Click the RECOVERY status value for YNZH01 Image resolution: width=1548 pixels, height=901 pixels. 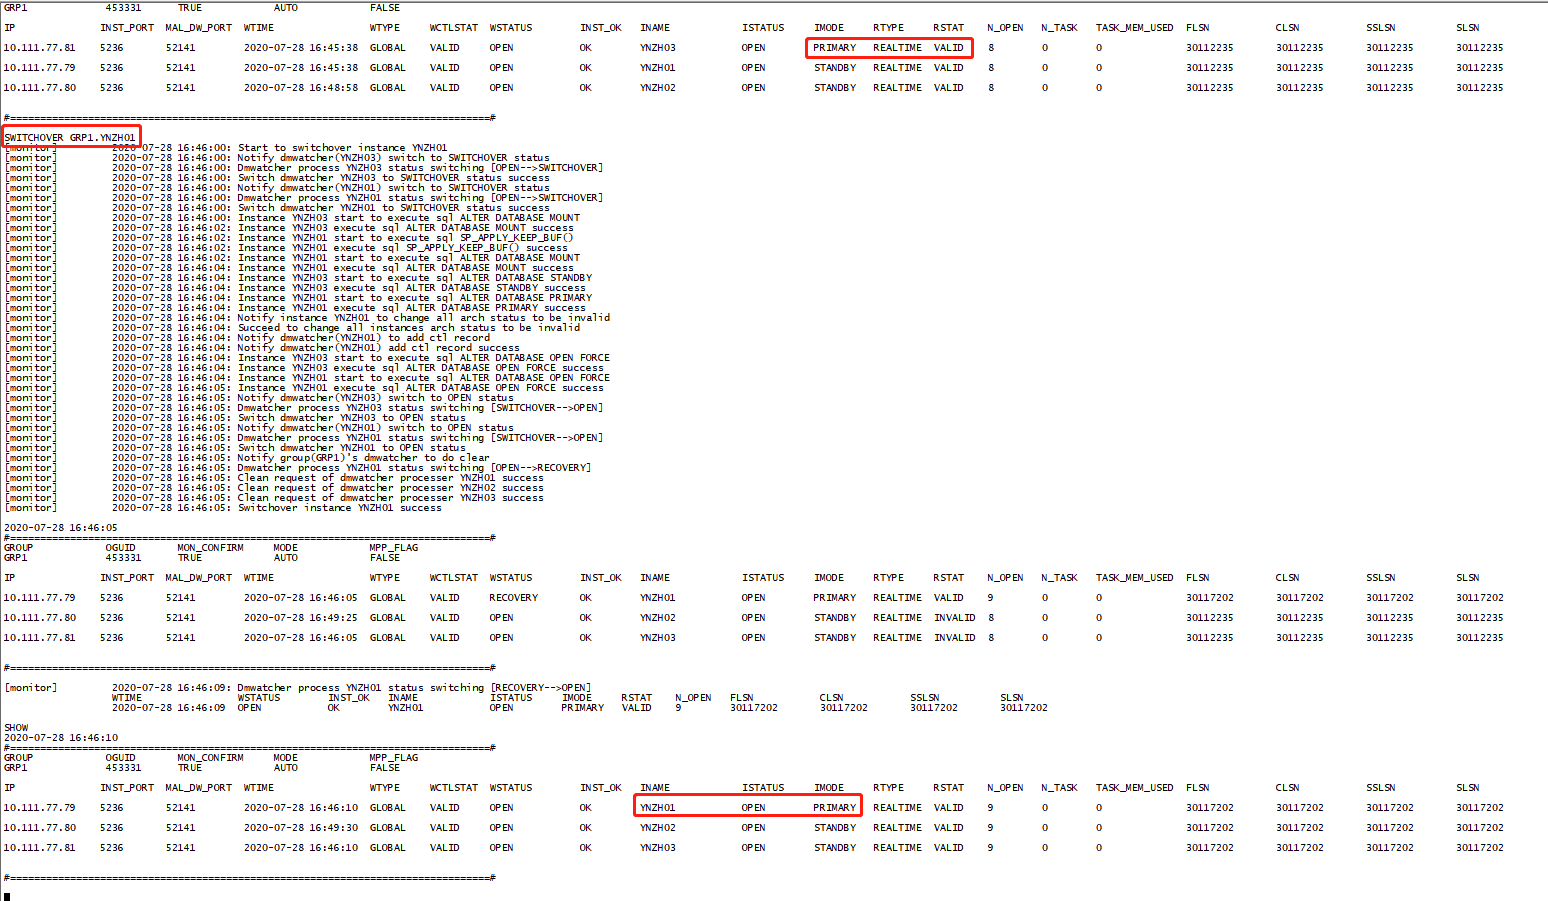(x=513, y=598)
